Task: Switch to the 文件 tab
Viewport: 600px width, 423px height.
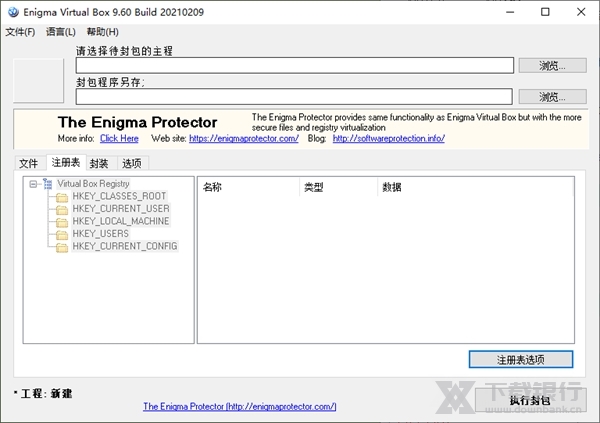Action: point(29,163)
